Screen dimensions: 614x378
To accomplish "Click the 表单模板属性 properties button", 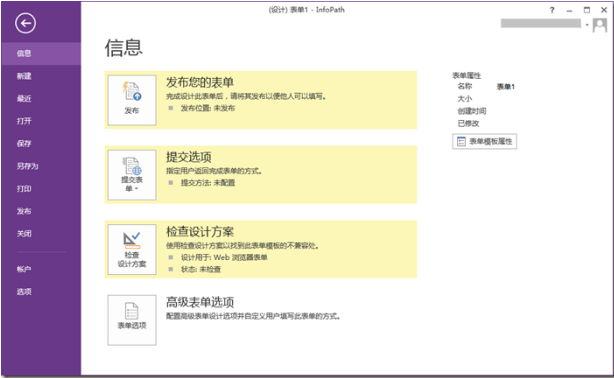I will click(484, 141).
